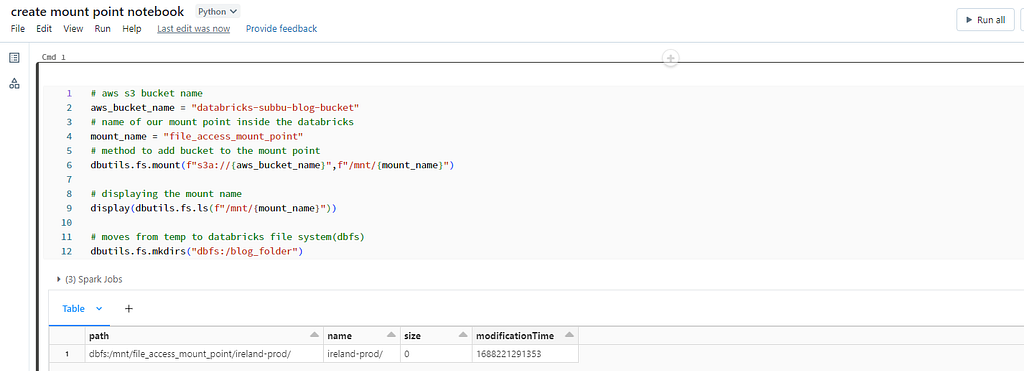Sort the path column with arrow icon
The width and height of the screenshot is (1024, 371).
point(315,335)
